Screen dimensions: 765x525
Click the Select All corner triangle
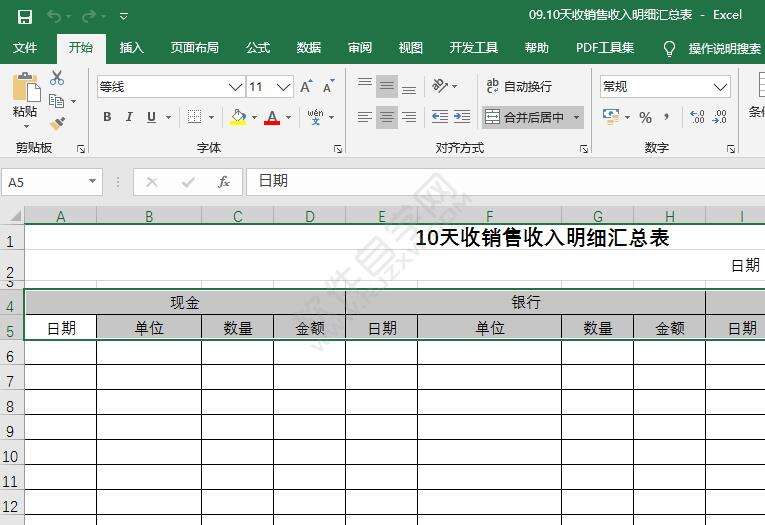(x=16, y=216)
